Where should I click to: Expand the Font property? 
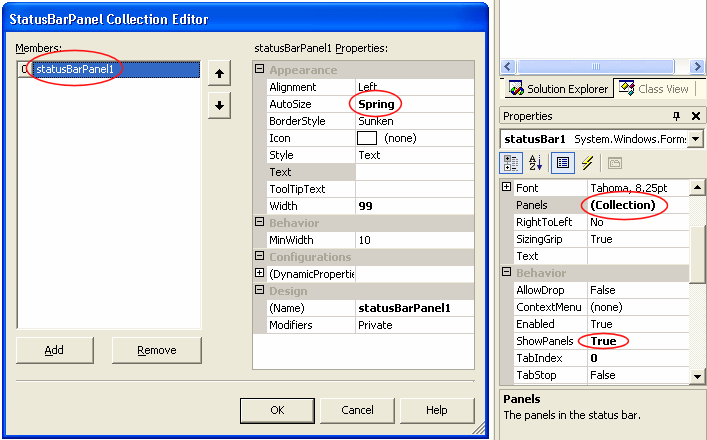pos(506,188)
